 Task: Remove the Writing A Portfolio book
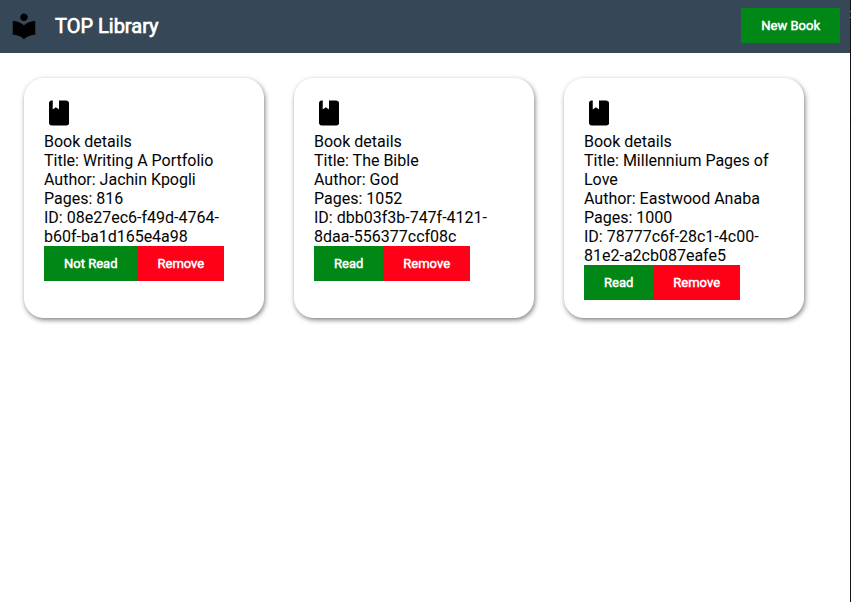click(181, 264)
